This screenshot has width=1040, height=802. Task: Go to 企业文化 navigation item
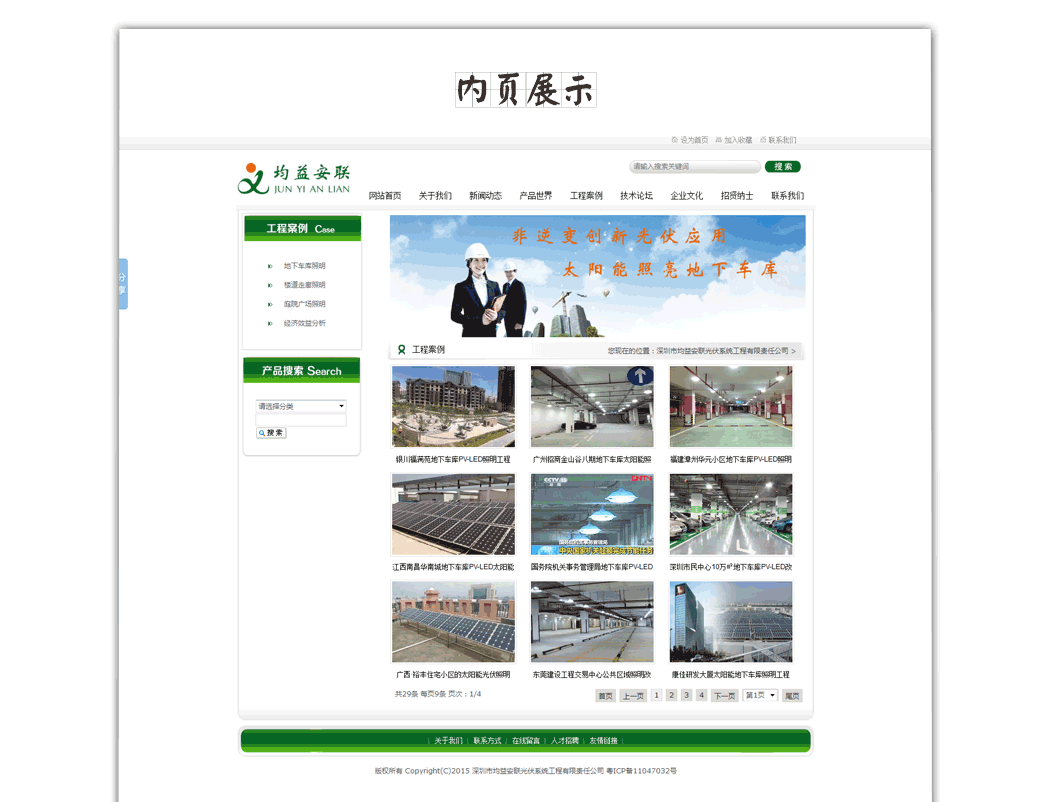click(x=686, y=196)
